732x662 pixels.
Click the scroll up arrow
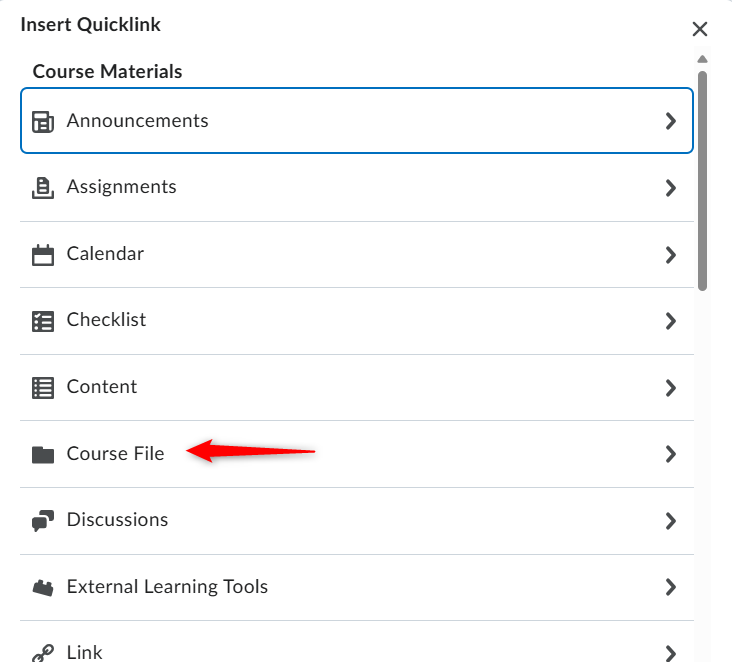[702, 59]
